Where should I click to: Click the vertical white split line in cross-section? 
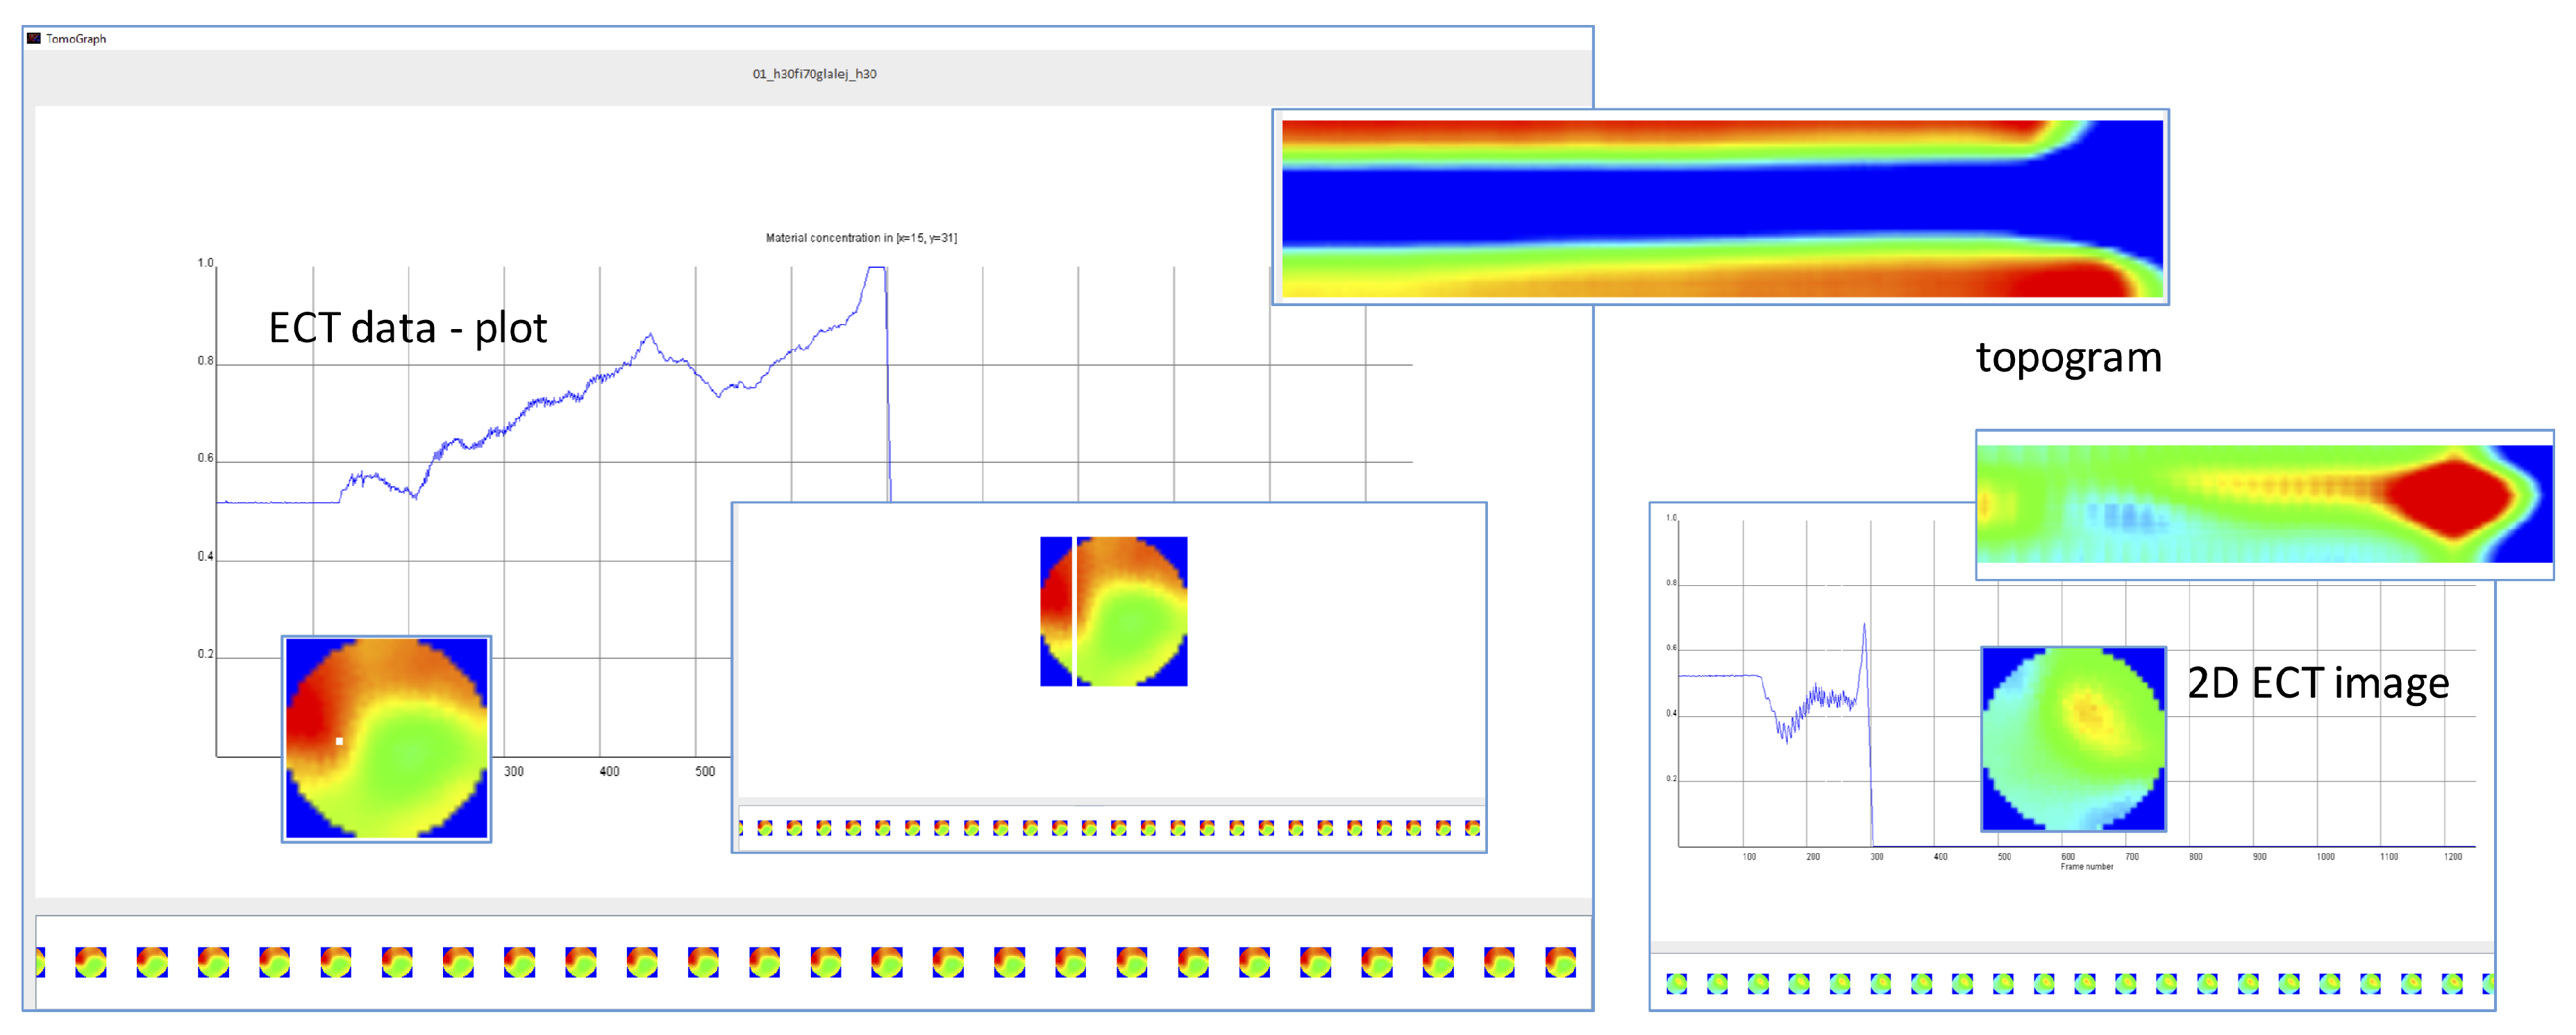pos(1074,611)
